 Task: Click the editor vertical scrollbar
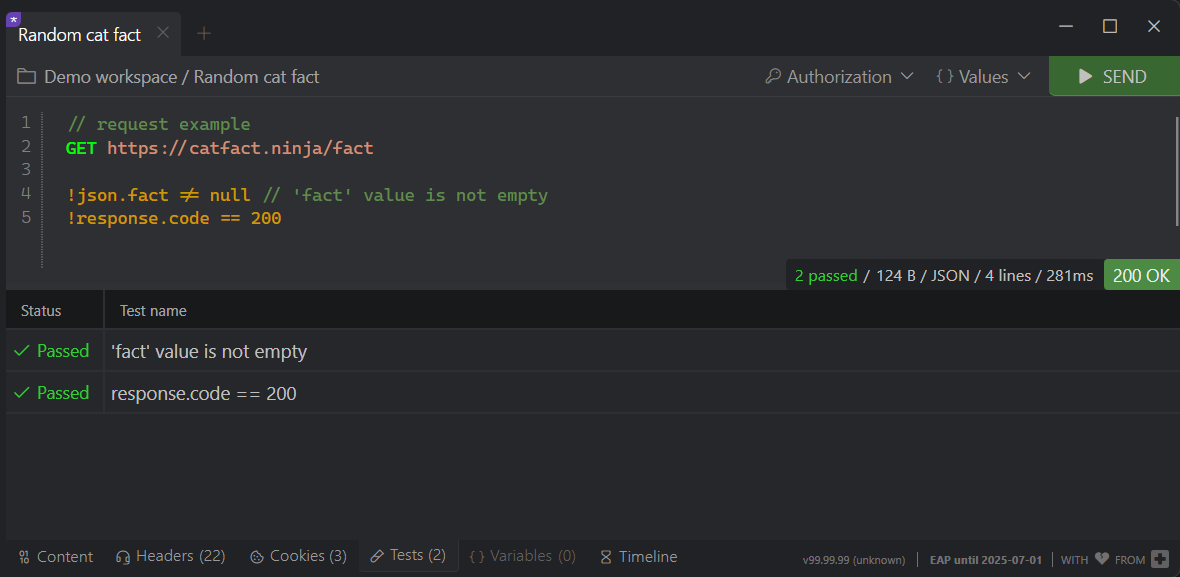[1176, 171]
